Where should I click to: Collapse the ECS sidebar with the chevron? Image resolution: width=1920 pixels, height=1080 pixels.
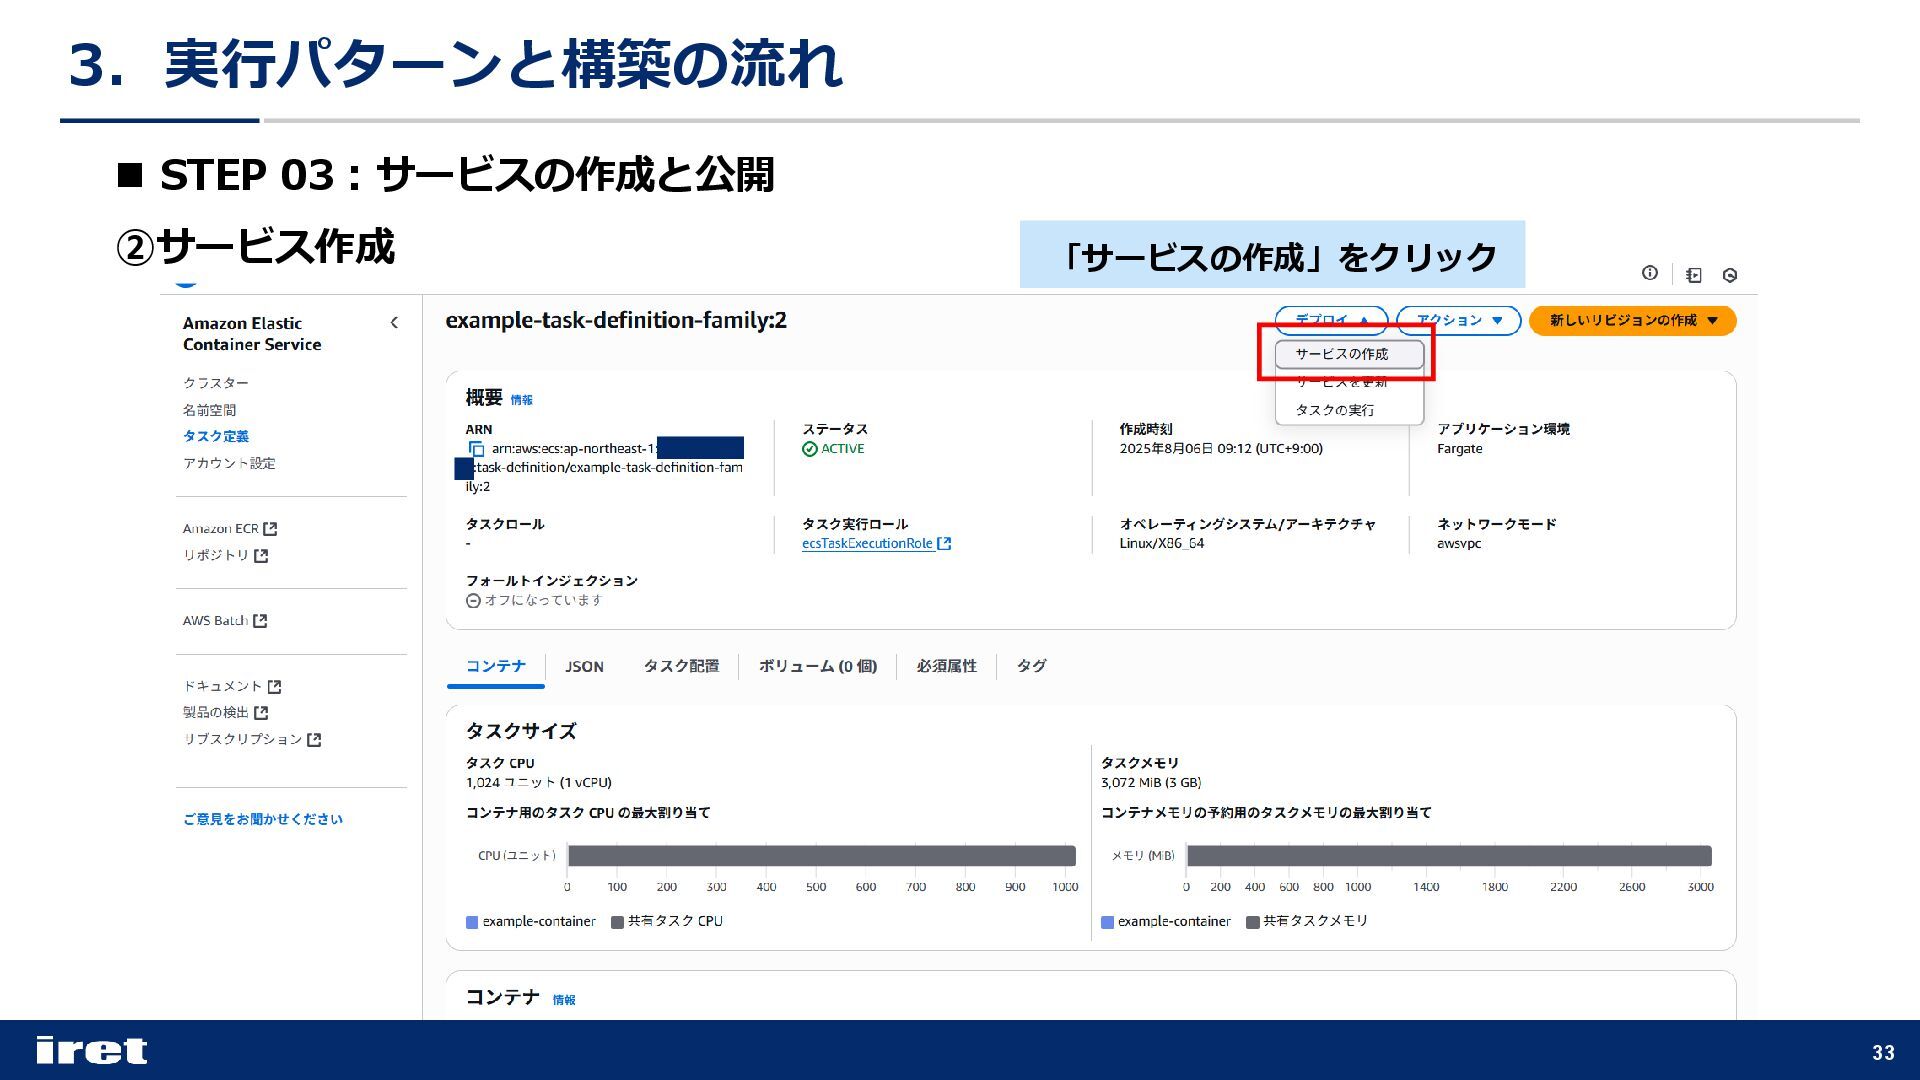click(394, 322)
